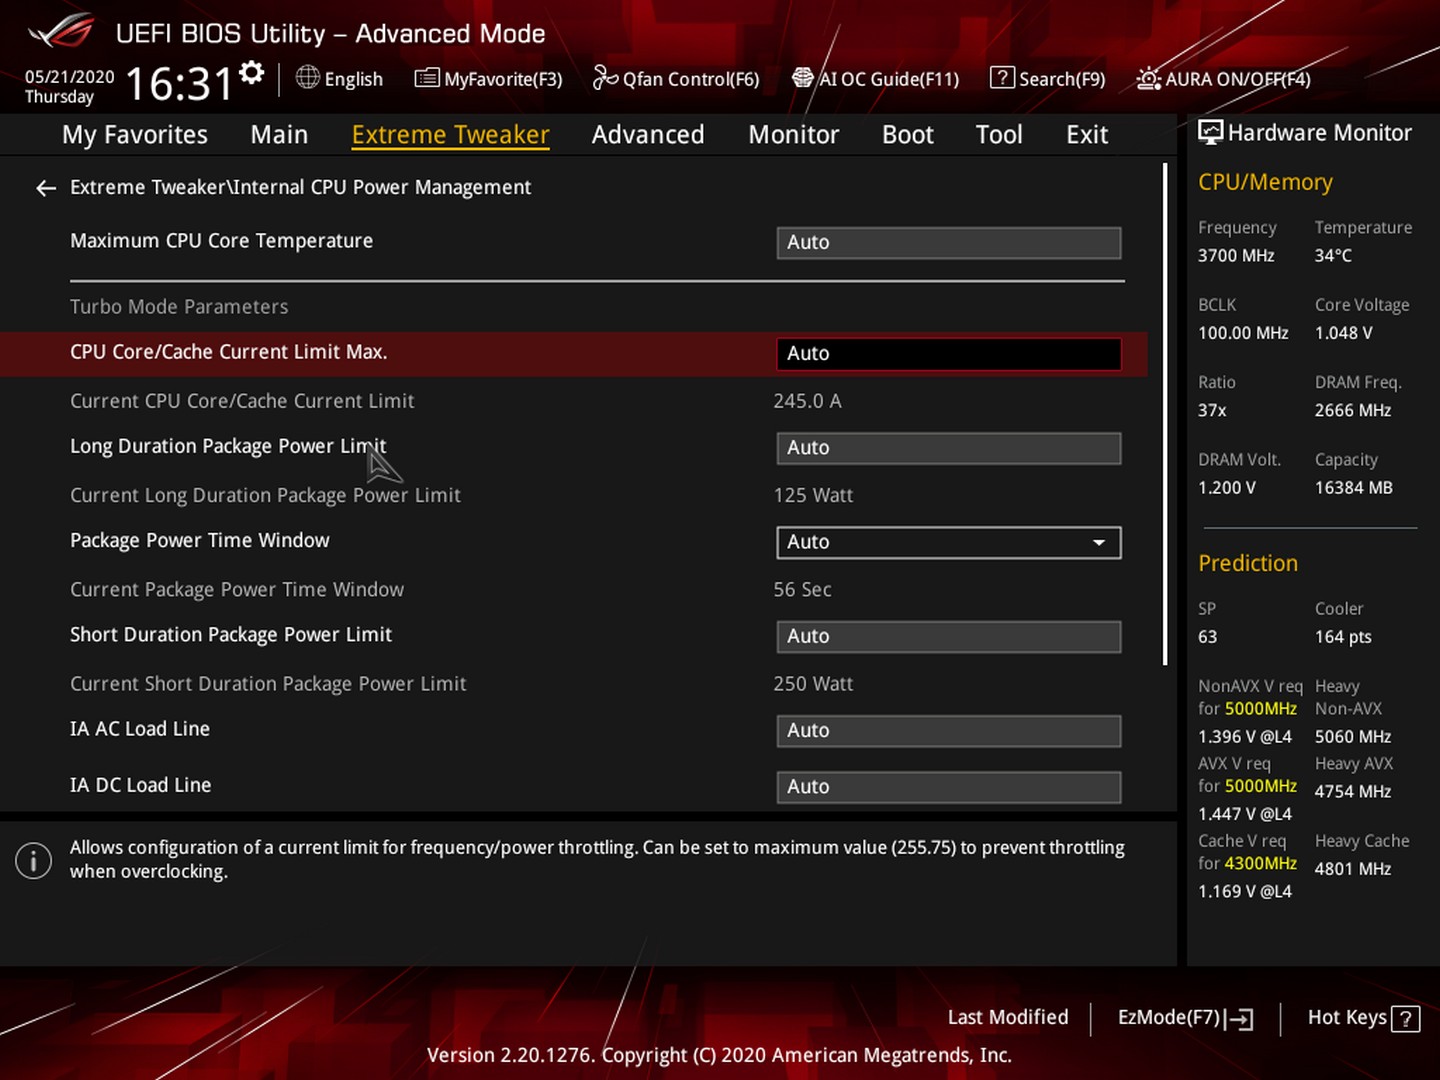The image size is (1440, 1080).
Task: Click the IA AC Load Line label
Action: (x=140, y=729)
